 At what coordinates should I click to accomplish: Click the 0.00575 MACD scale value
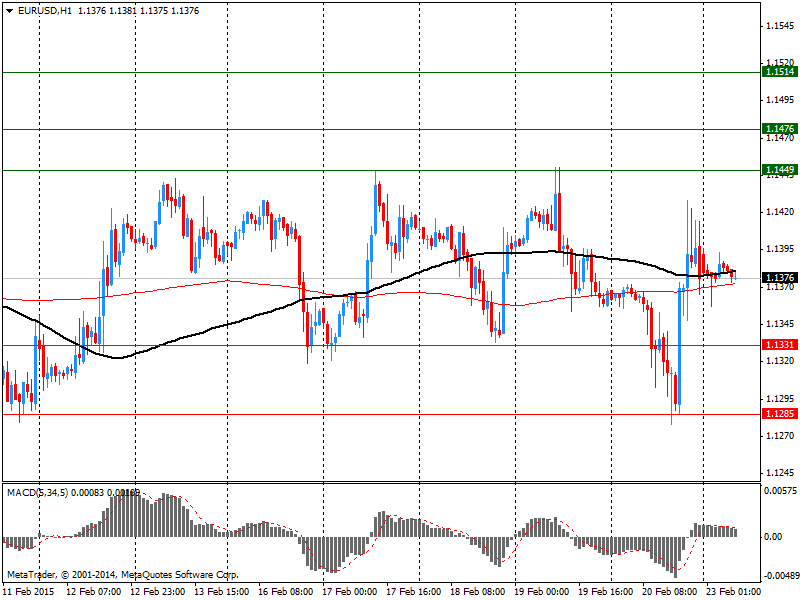(x=781, y=491)
